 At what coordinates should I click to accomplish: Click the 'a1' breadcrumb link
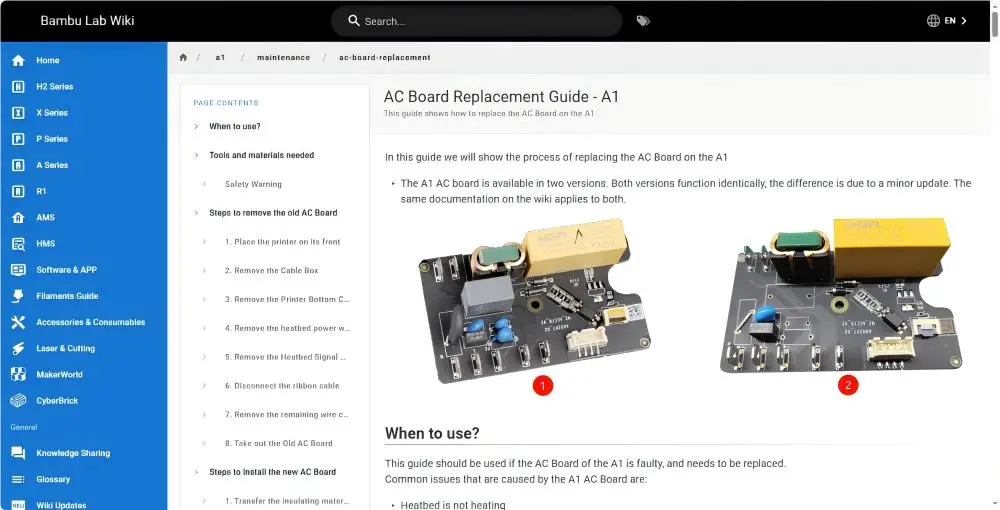coord(220,57)
